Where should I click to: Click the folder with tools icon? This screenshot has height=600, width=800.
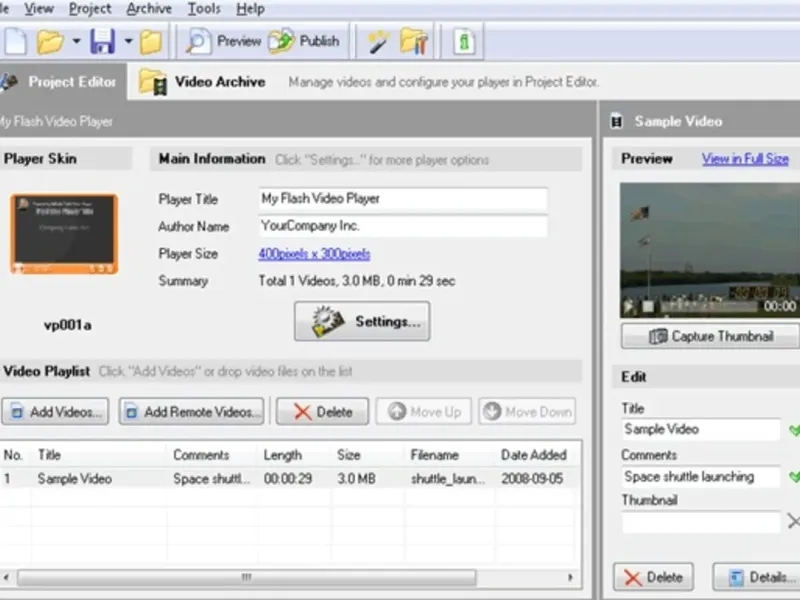click(x=414, y=41)
